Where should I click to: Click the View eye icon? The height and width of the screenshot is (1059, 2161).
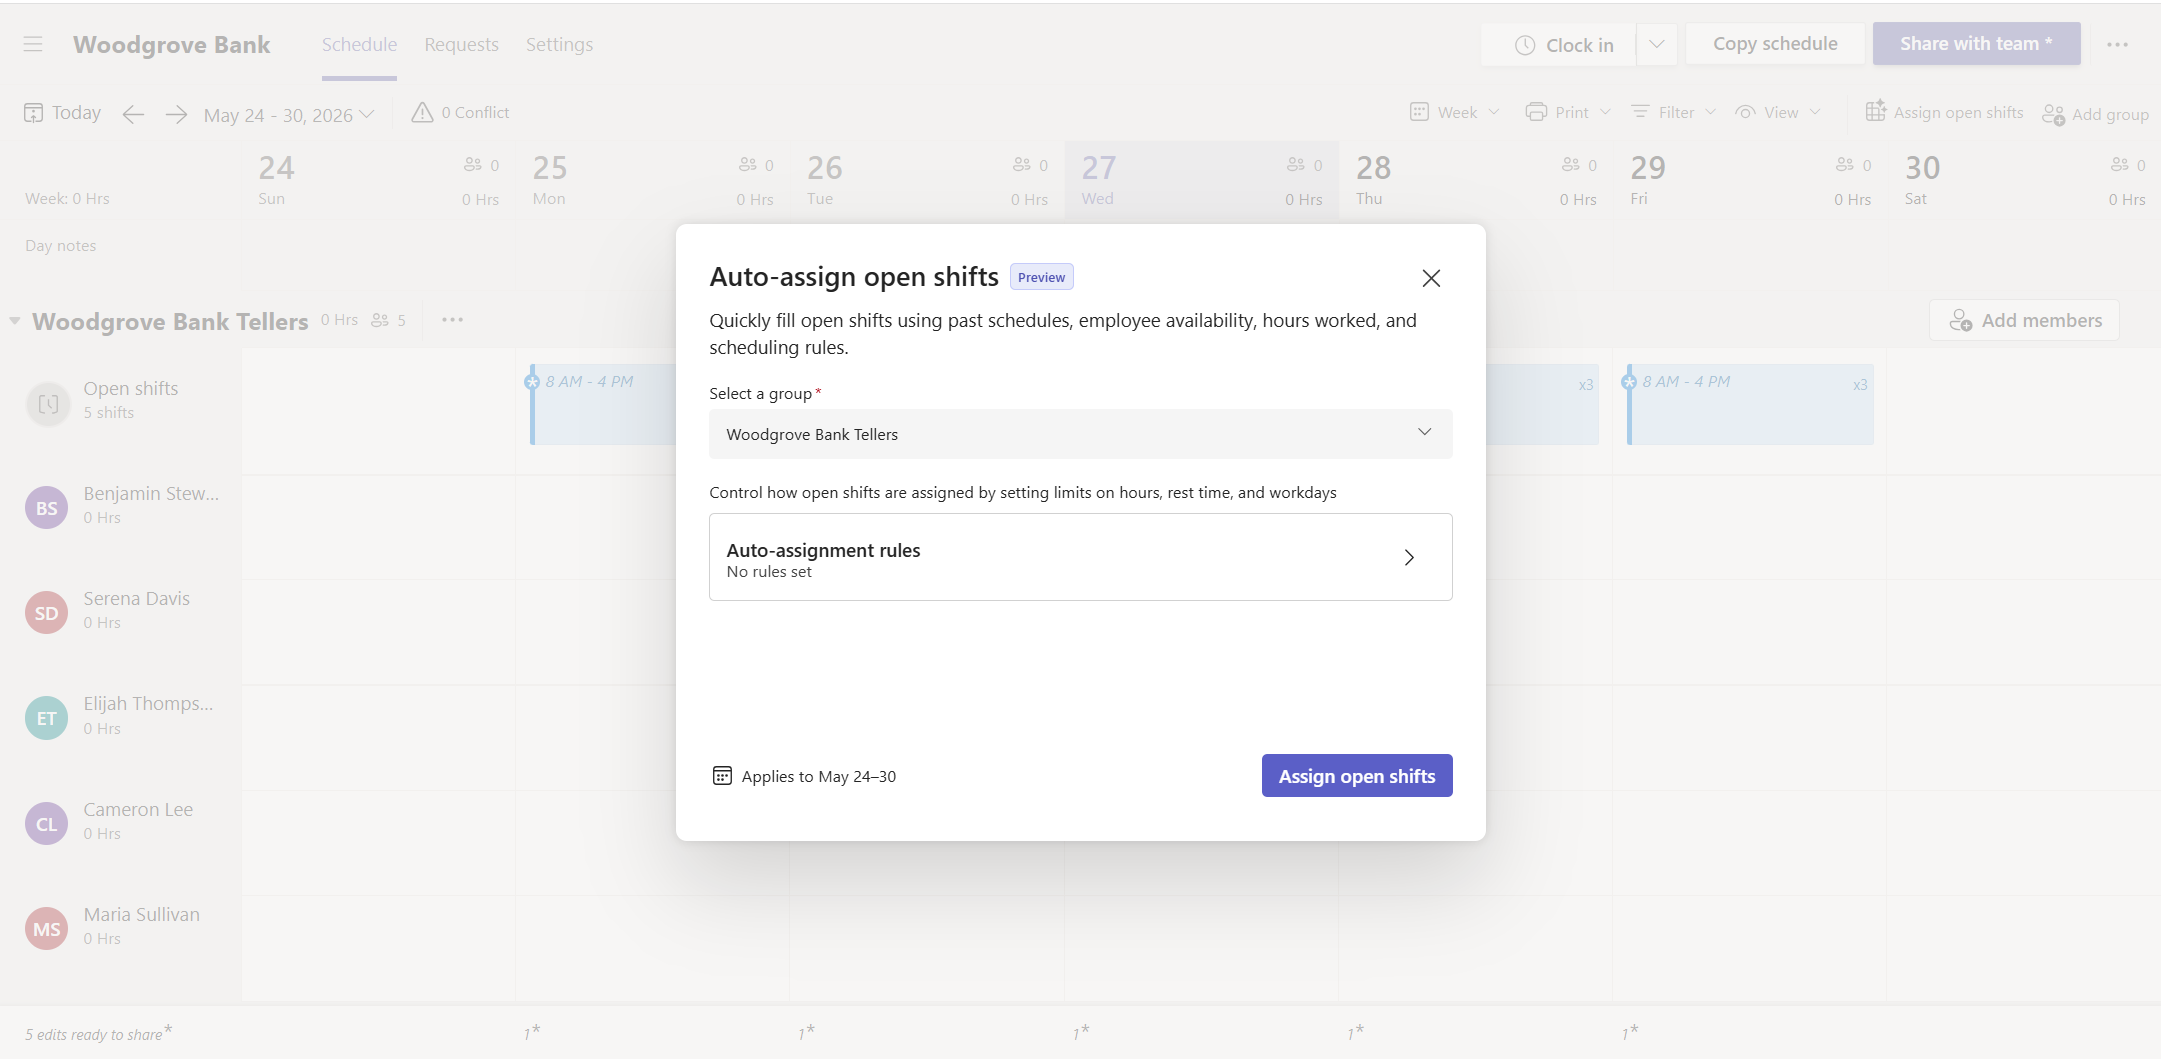pos(1745,112)
